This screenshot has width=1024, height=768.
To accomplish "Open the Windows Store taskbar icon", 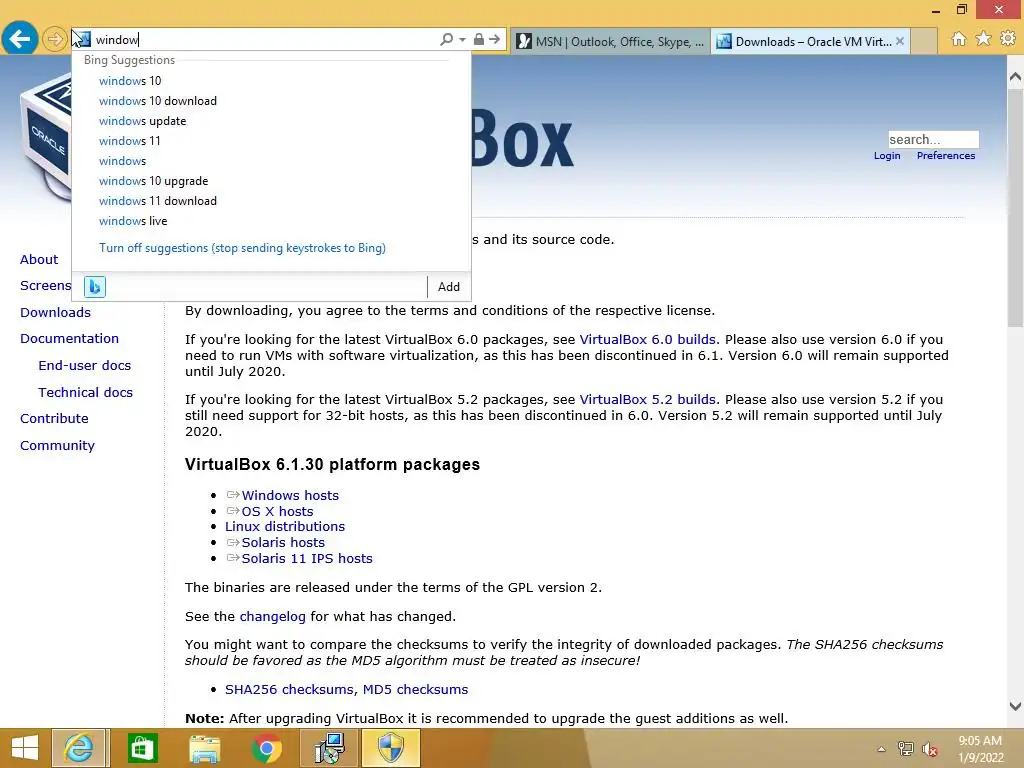I will [x=142, y=748].
